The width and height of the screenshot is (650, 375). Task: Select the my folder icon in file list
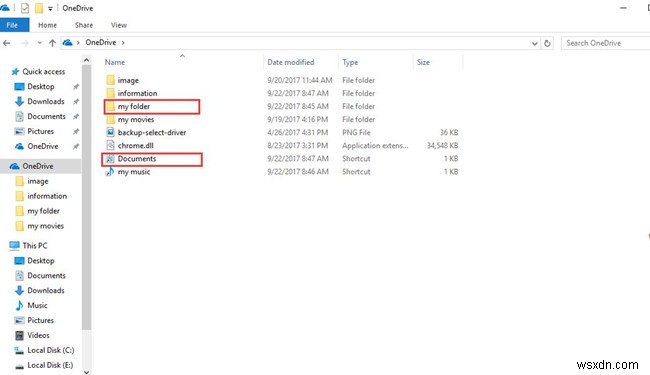(110, 106)
